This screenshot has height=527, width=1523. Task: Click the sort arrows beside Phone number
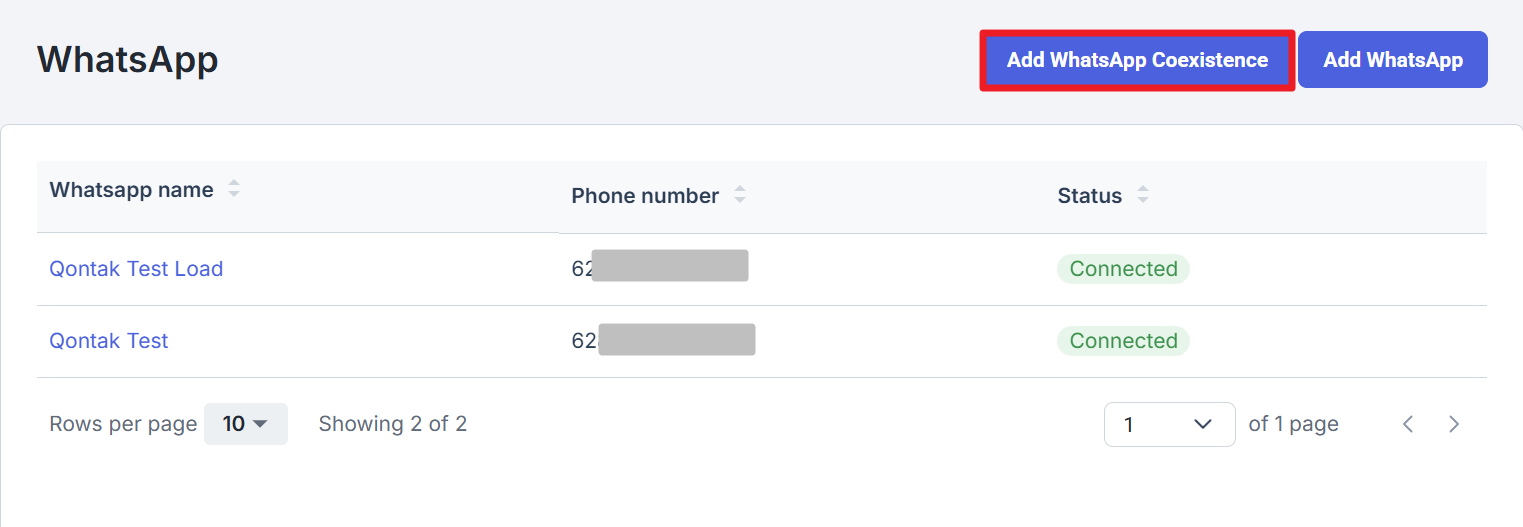pyautogui.click(x=740, y=196)
